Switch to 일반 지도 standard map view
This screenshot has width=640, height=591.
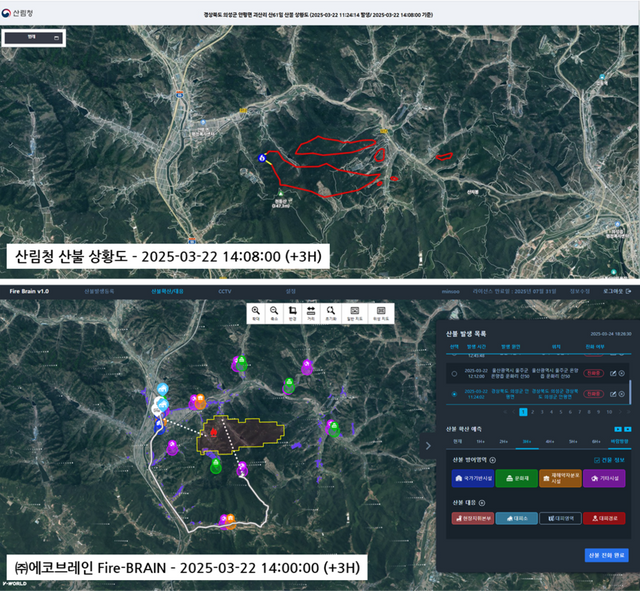pos(354,314)
